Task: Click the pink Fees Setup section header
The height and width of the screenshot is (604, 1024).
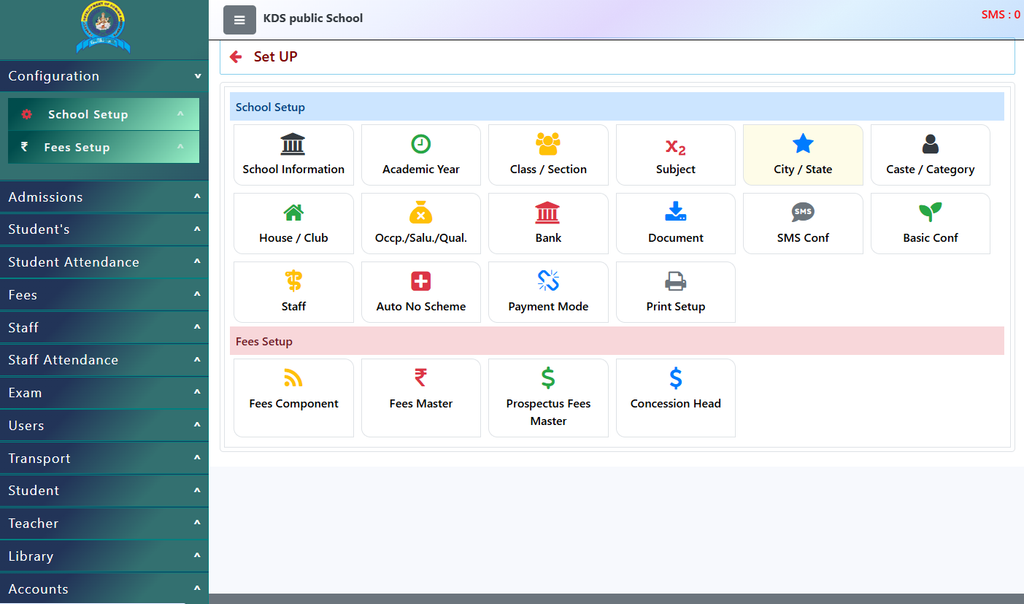Action: coord(616,341)
